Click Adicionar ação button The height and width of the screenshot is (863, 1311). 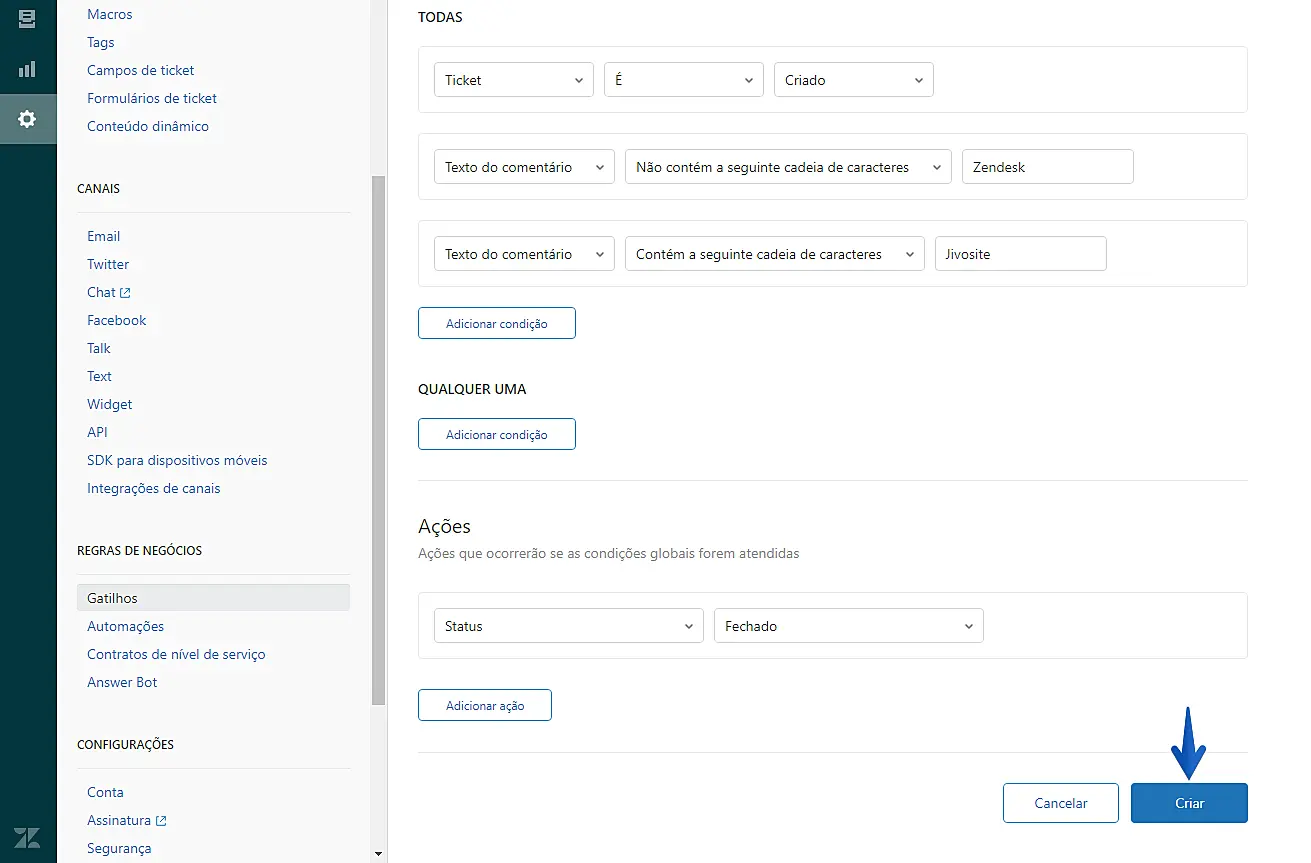click(x=484, y=705)
